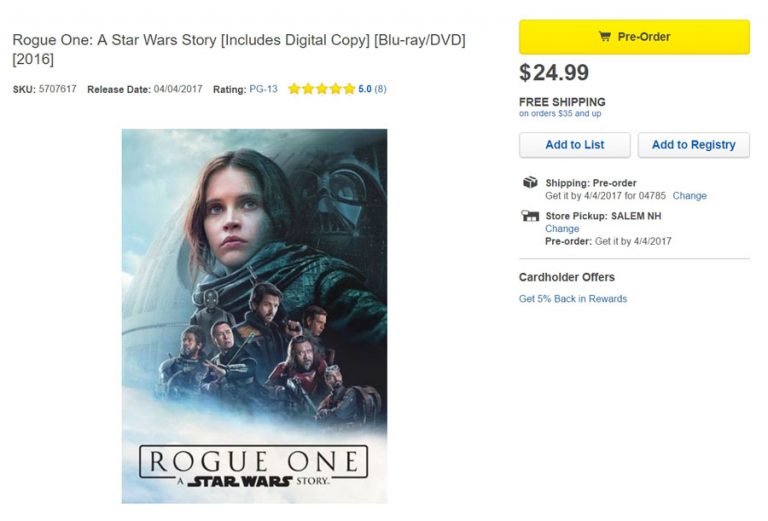Change the store pickup location

pyautogui.click(x=561, y=229)
